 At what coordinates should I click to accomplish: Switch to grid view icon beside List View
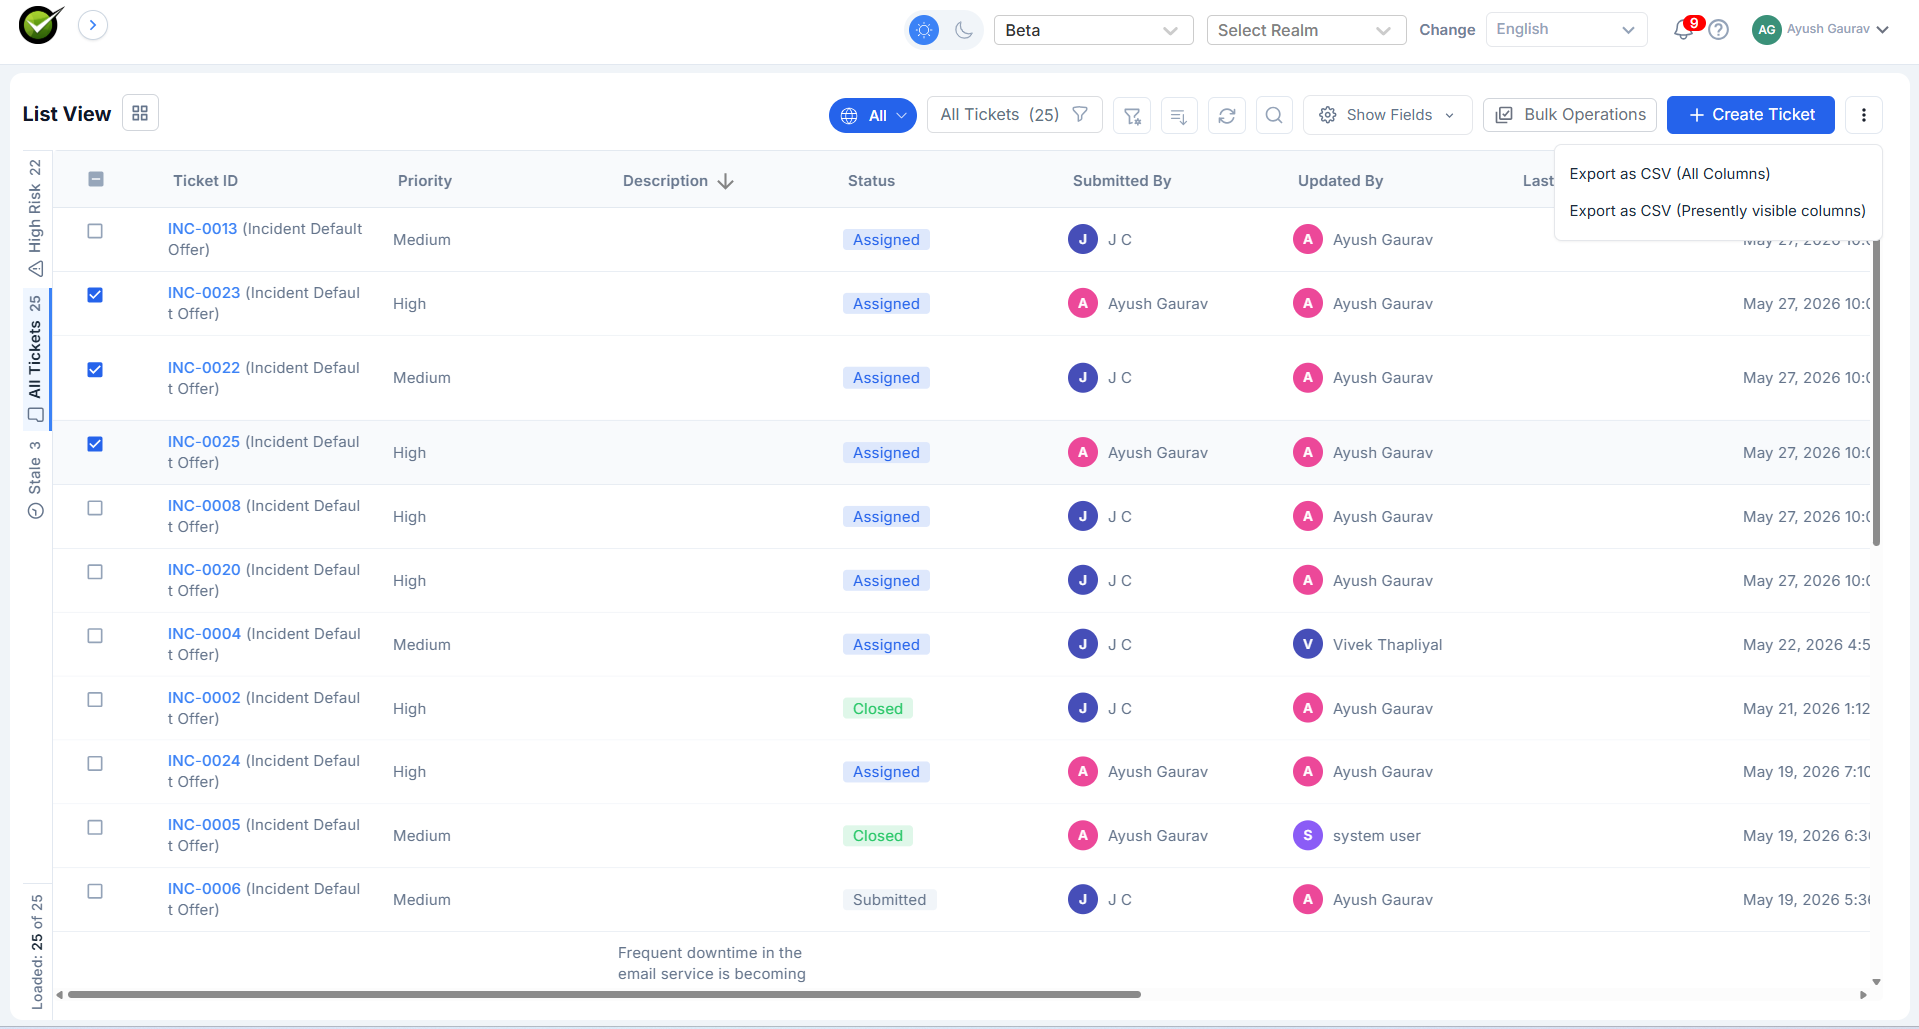point(140,113)
